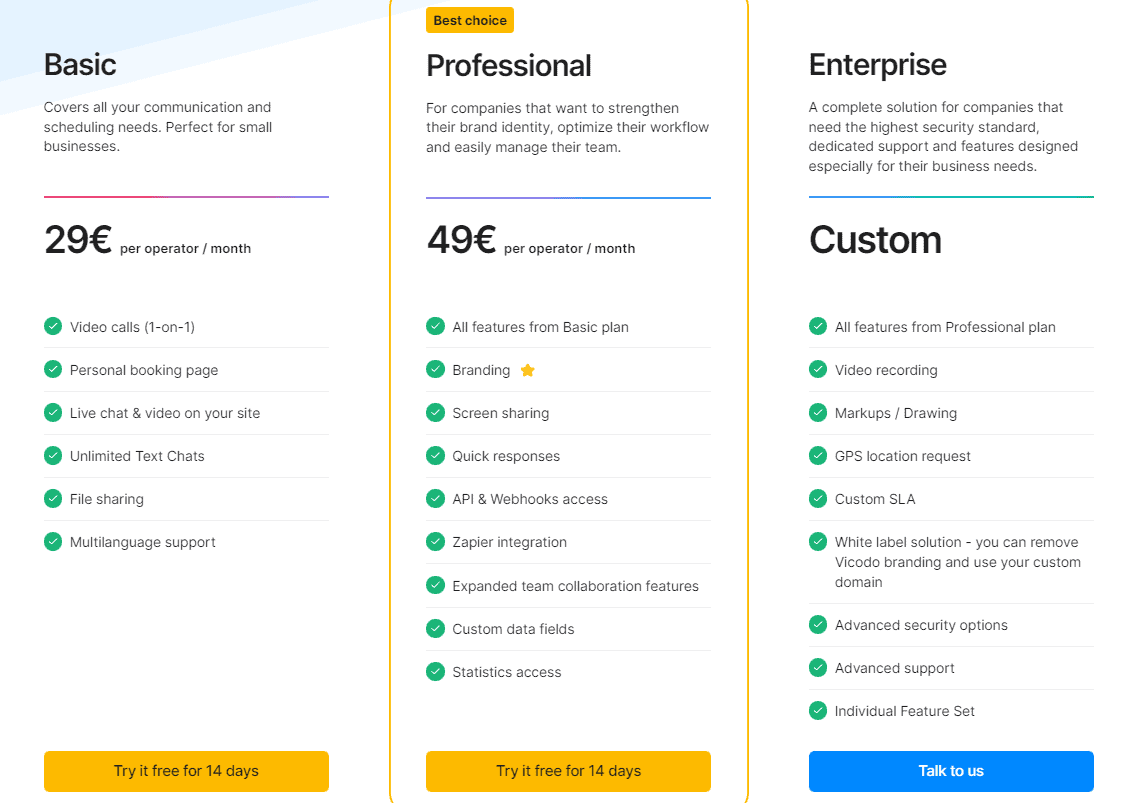Image resolution: width=1147 pixels, height=803 pixels.
Task: Click the green check beside Advanced support
Action: [818, 667]
